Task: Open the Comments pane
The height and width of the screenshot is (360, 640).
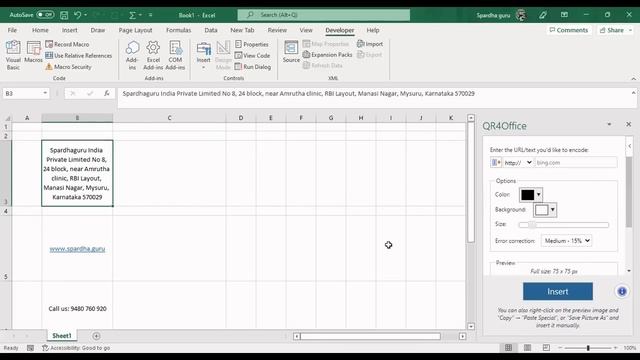Action: click(x=569, y=30)
